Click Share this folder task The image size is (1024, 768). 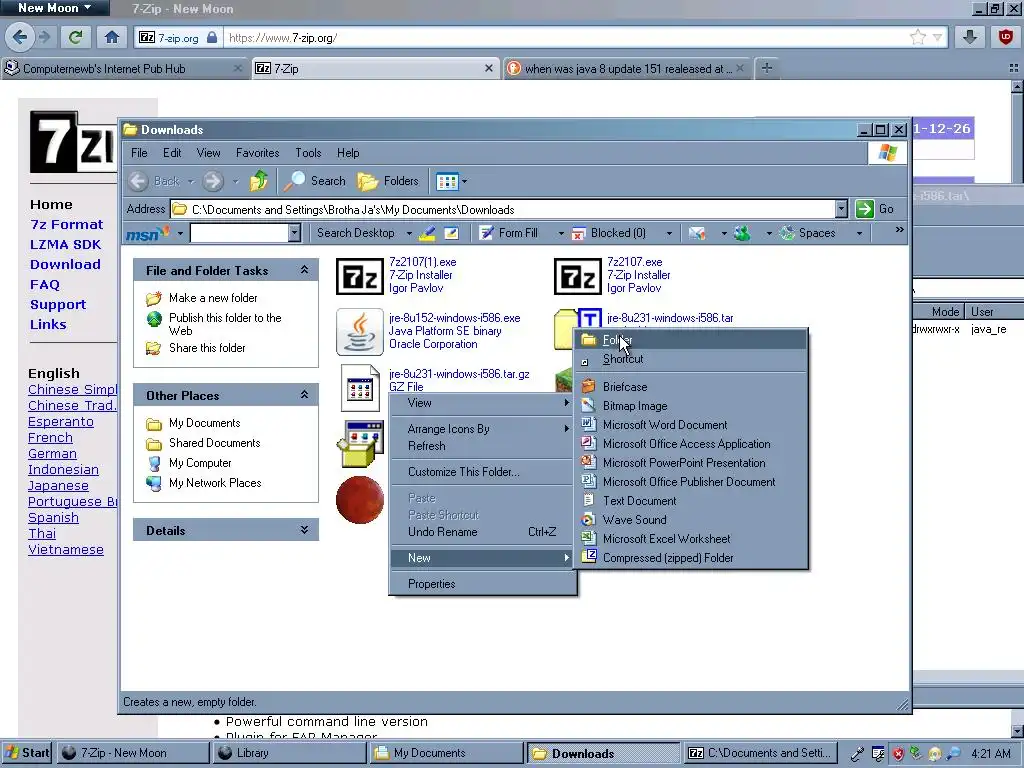point(207,348)
